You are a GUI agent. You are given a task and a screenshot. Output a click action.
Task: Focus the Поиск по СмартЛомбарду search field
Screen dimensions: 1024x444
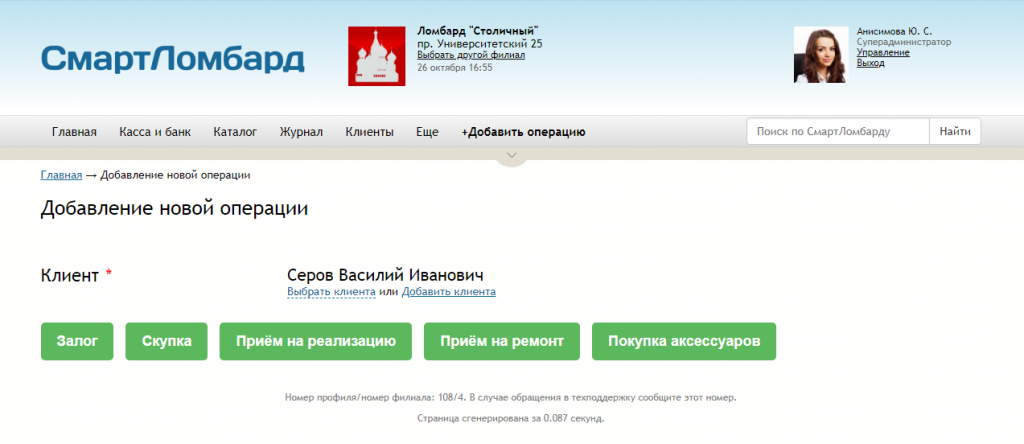(838, 132)
